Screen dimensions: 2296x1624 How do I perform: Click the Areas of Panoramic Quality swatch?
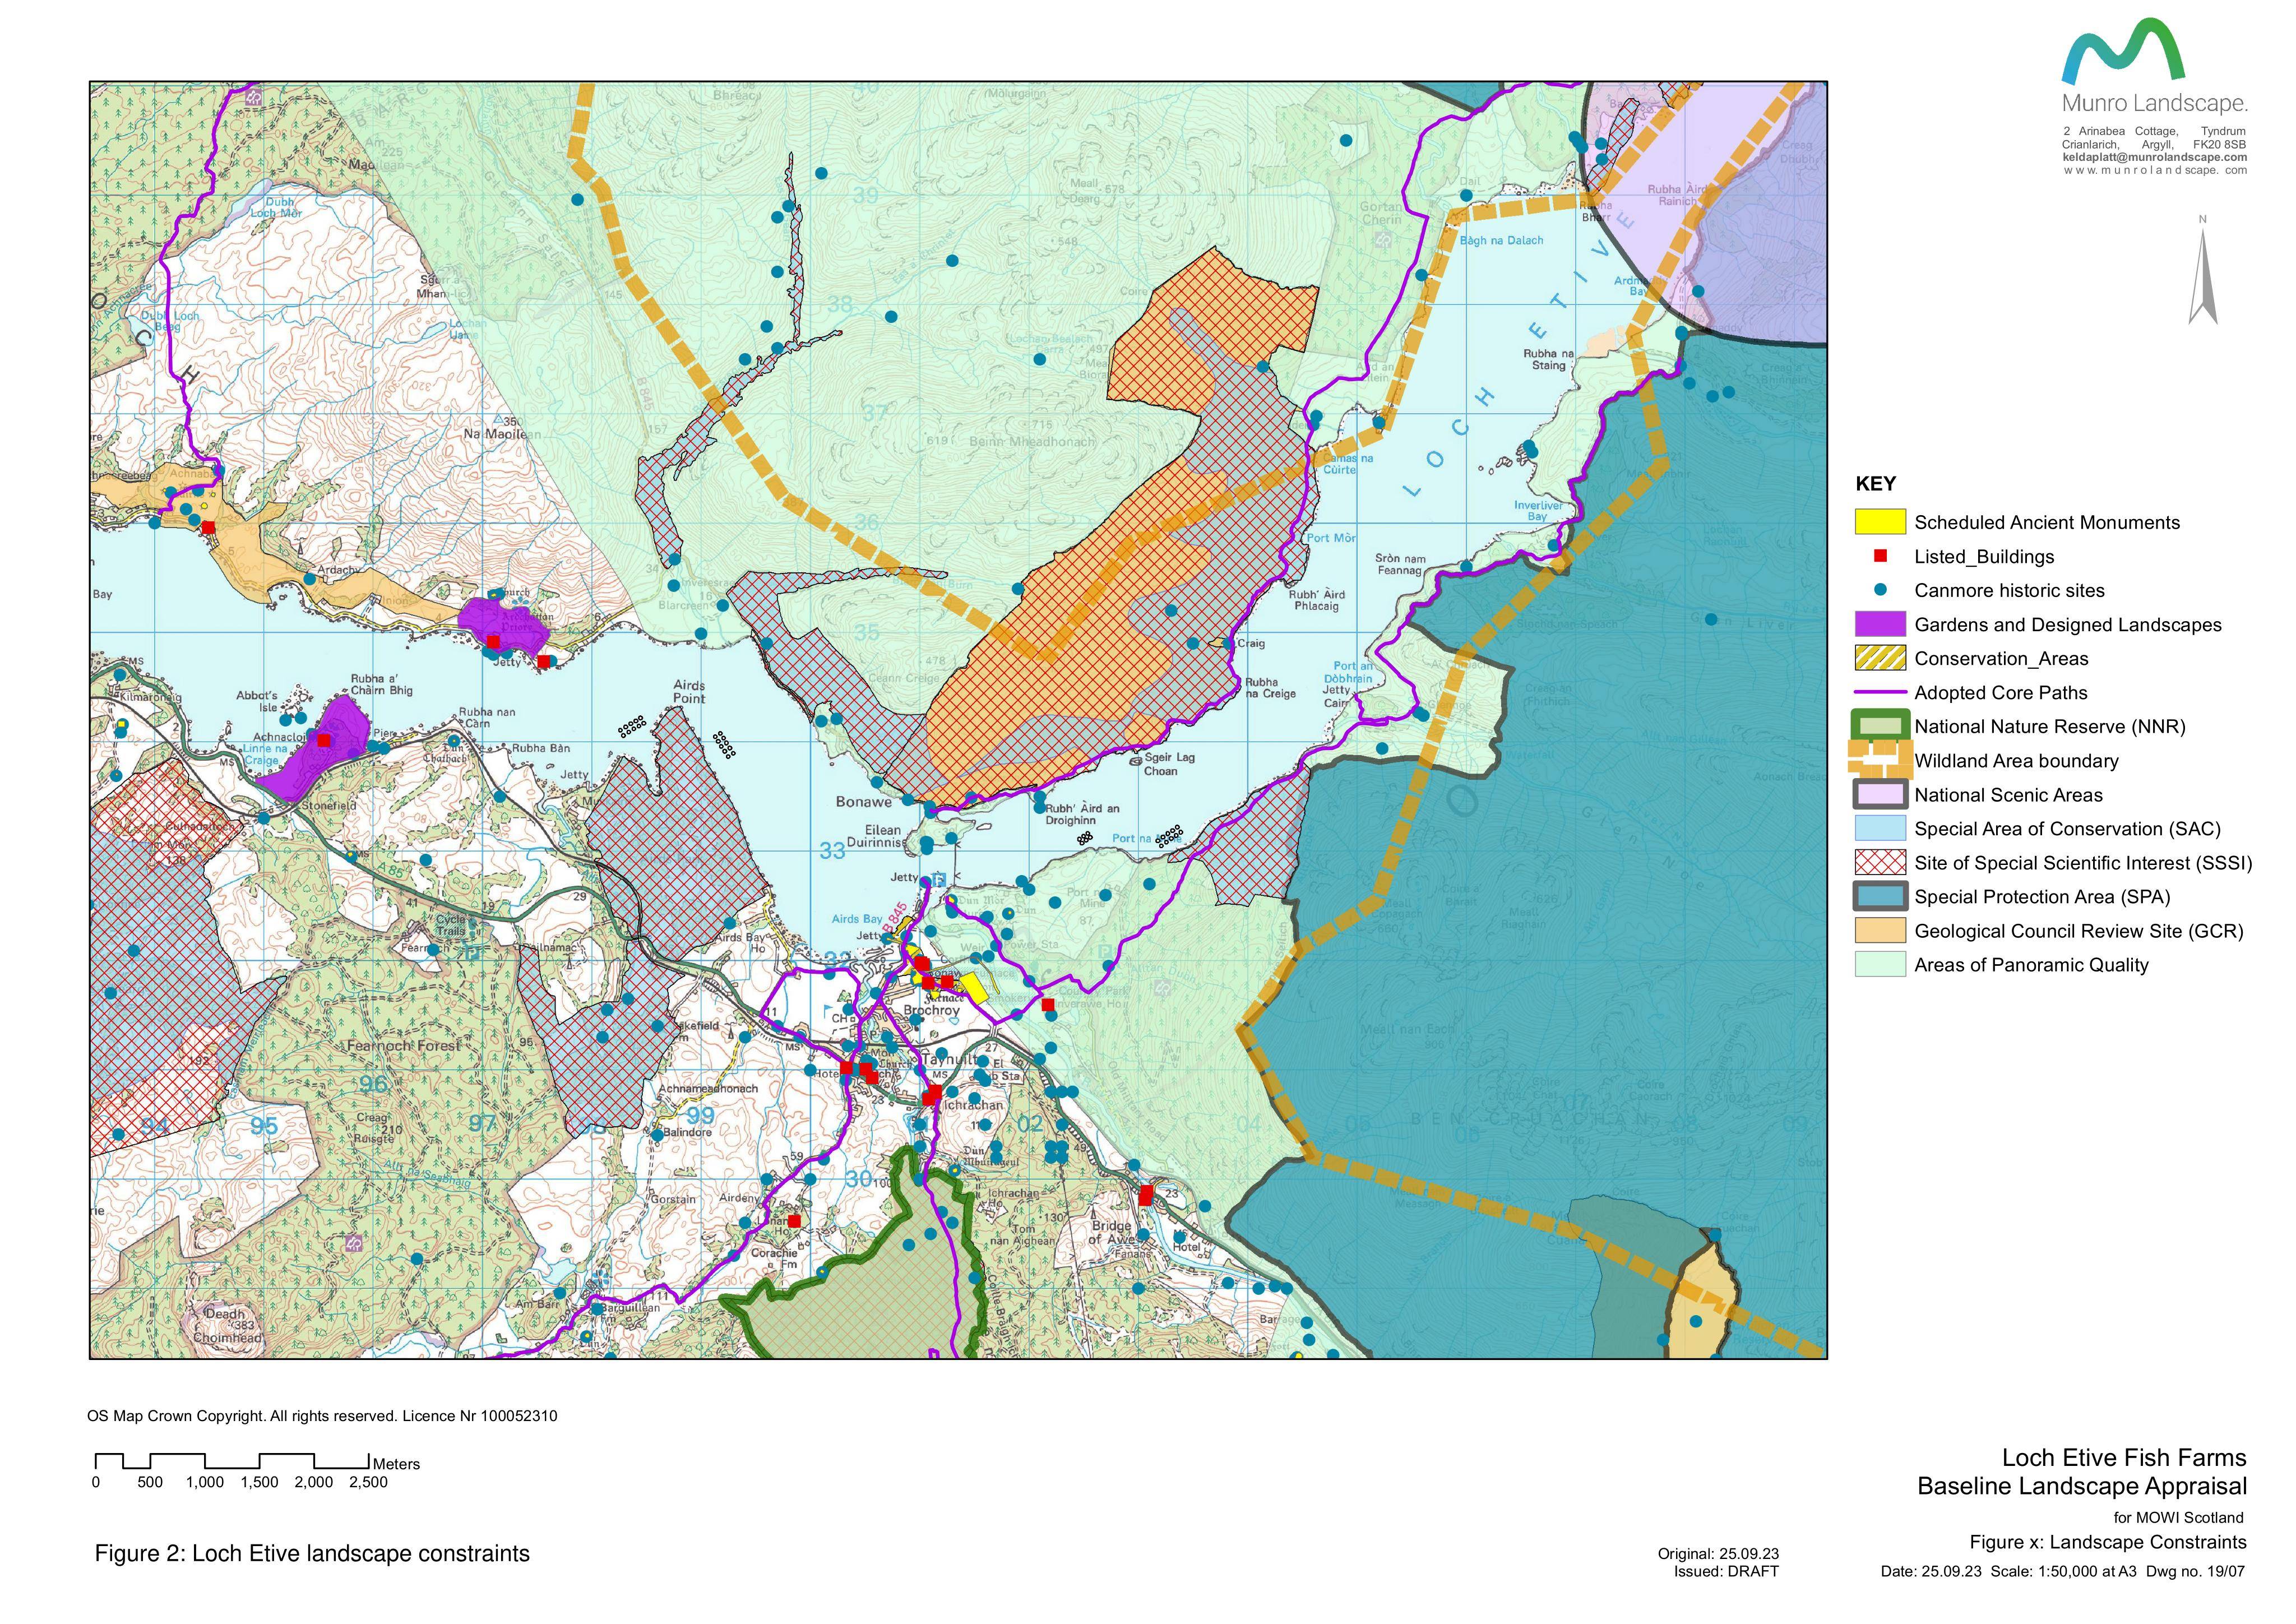(1880, 965)
